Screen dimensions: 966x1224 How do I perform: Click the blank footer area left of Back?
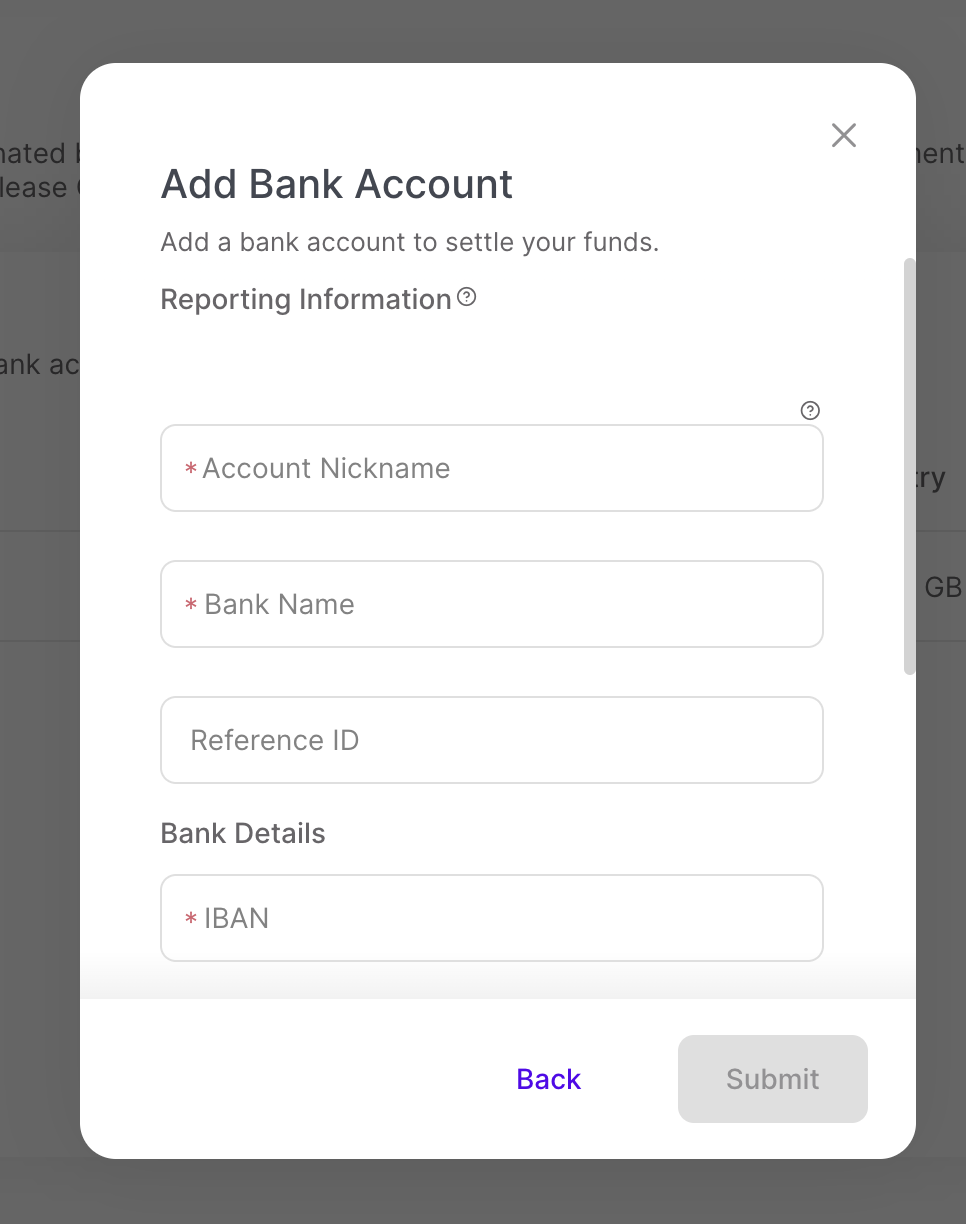pyautogui.click(x=300, y=1079)
